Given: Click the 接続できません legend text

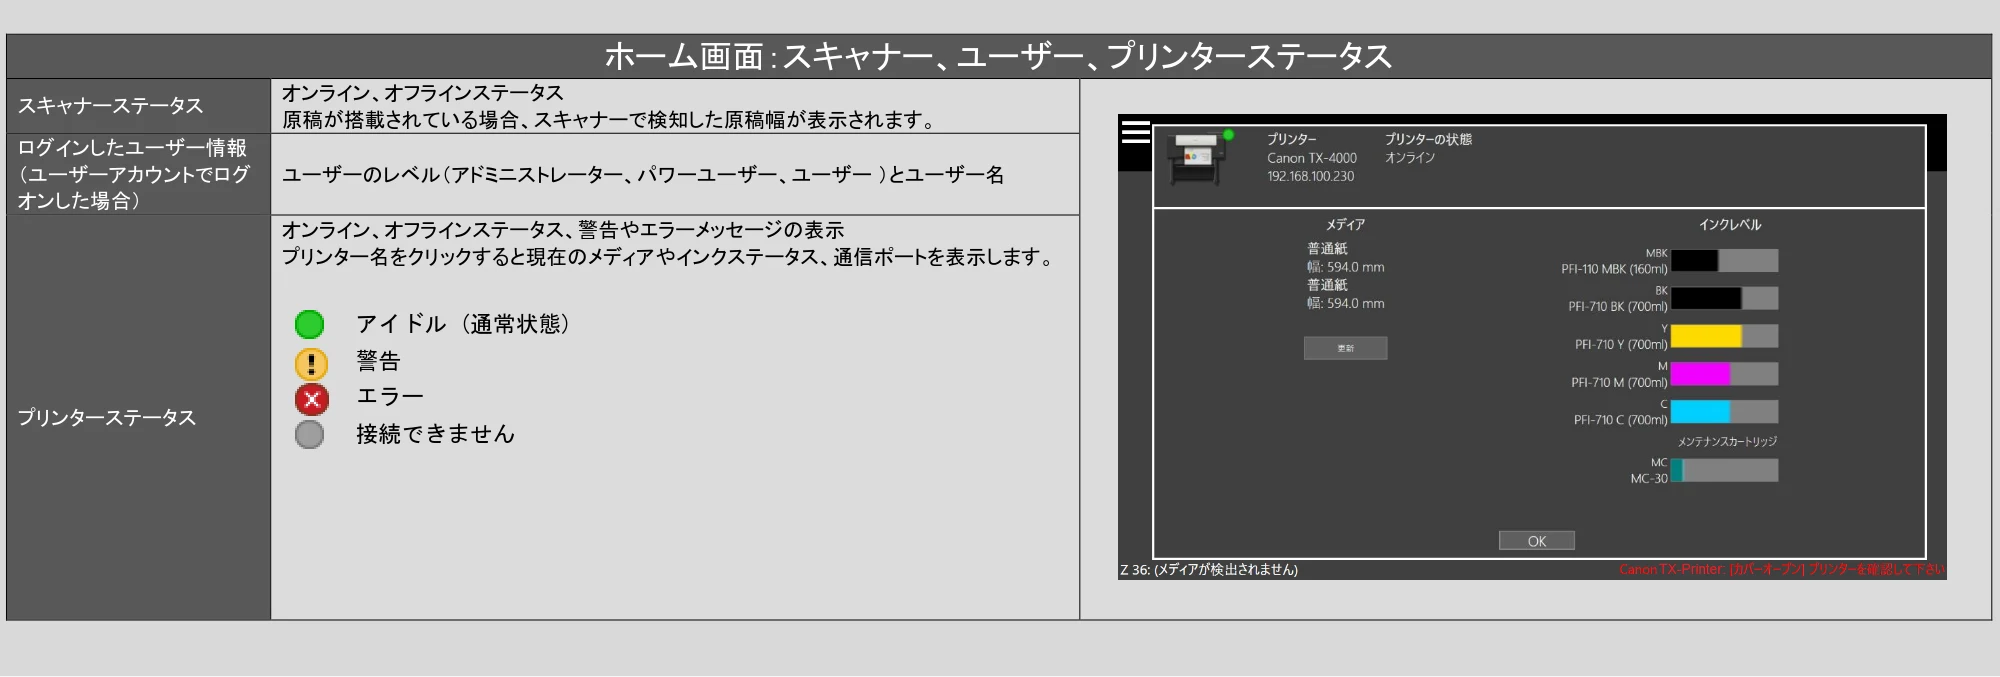Looking at the screenshot, I should (x=435, y=434).
